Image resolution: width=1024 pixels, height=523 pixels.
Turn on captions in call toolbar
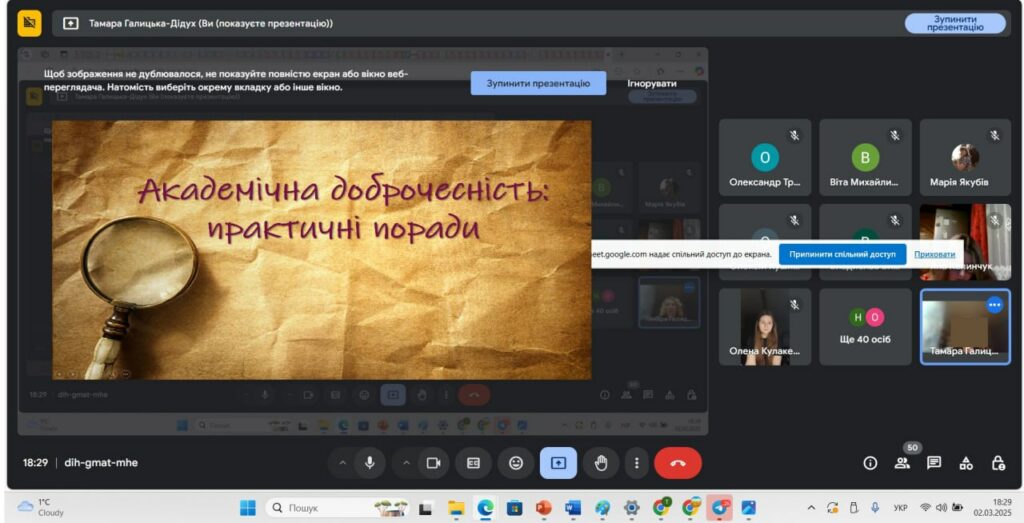point(474,463)
